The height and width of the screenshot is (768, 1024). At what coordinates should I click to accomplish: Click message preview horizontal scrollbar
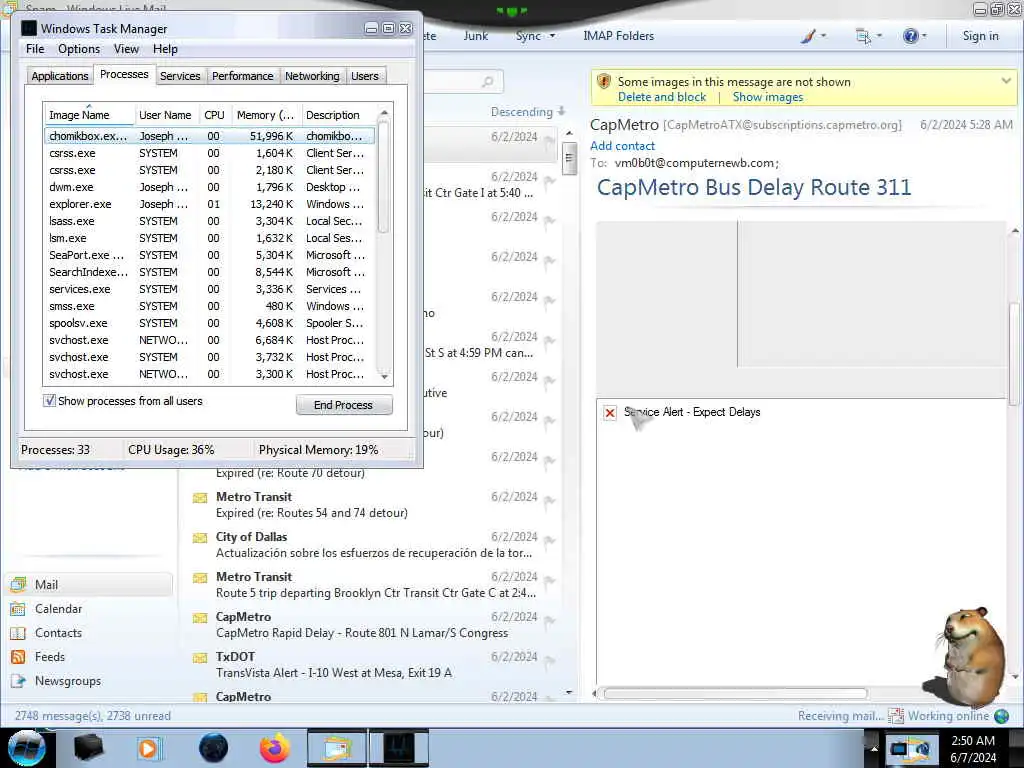(x=735, y=694)
